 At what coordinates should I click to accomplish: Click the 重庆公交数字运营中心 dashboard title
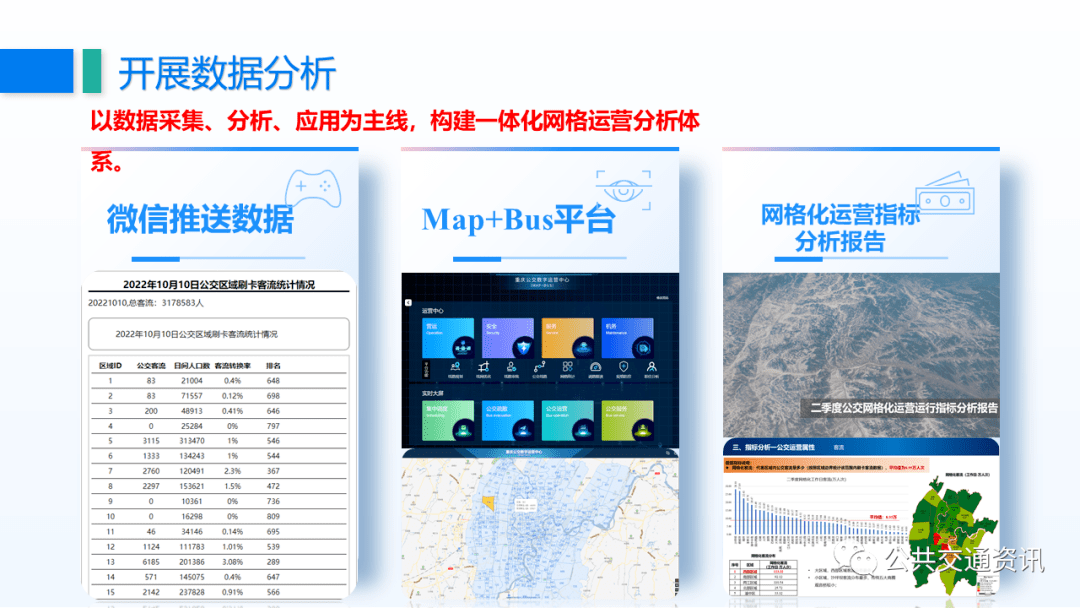[x=541, y=280]
